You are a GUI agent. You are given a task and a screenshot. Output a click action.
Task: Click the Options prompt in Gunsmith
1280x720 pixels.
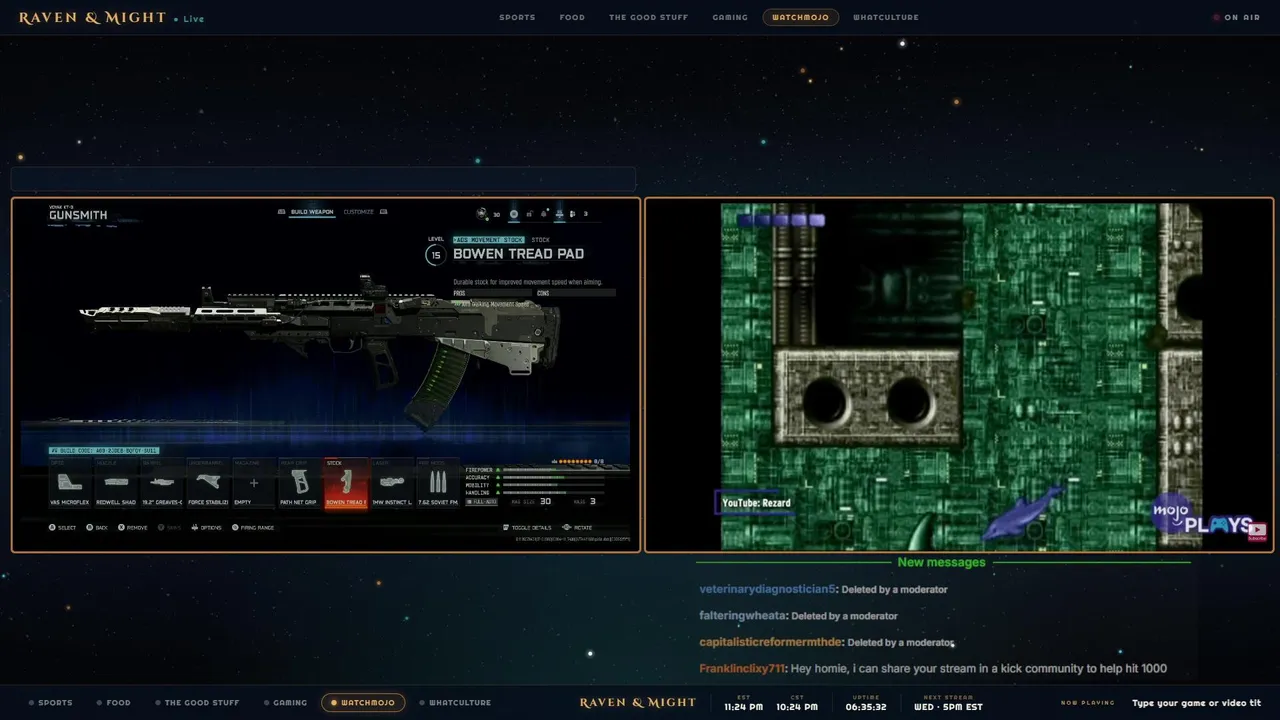pyautogui.click(x=206, y=527)
